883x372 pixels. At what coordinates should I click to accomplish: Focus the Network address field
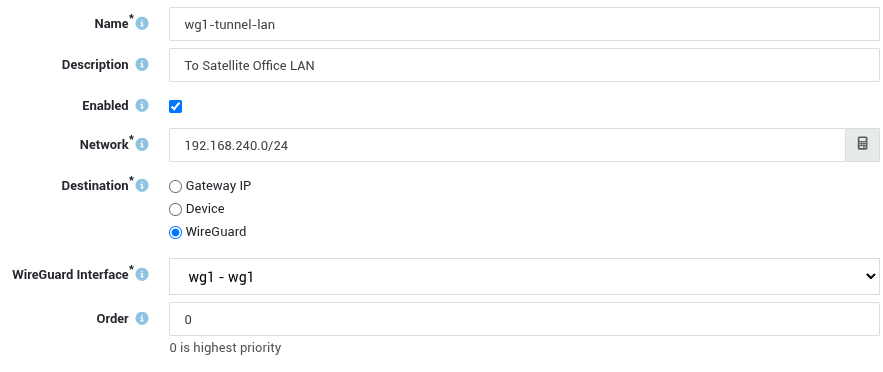pos(507,145)
